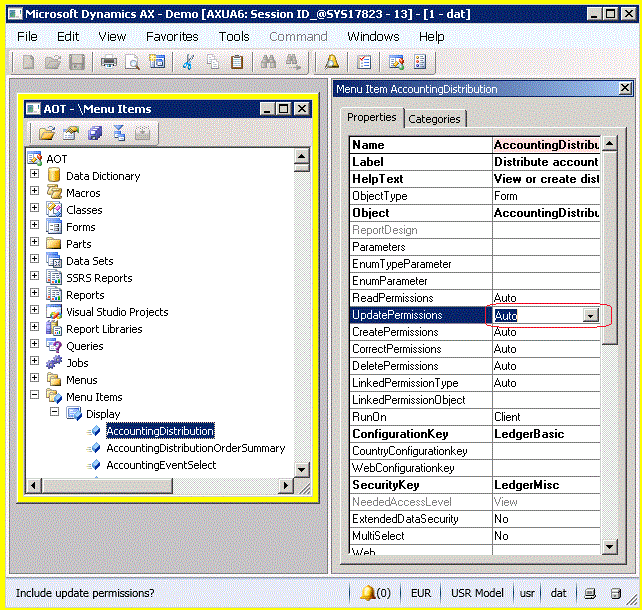Click the alert bell toolbar icon
642x610 pixels.
coord(332,63)
